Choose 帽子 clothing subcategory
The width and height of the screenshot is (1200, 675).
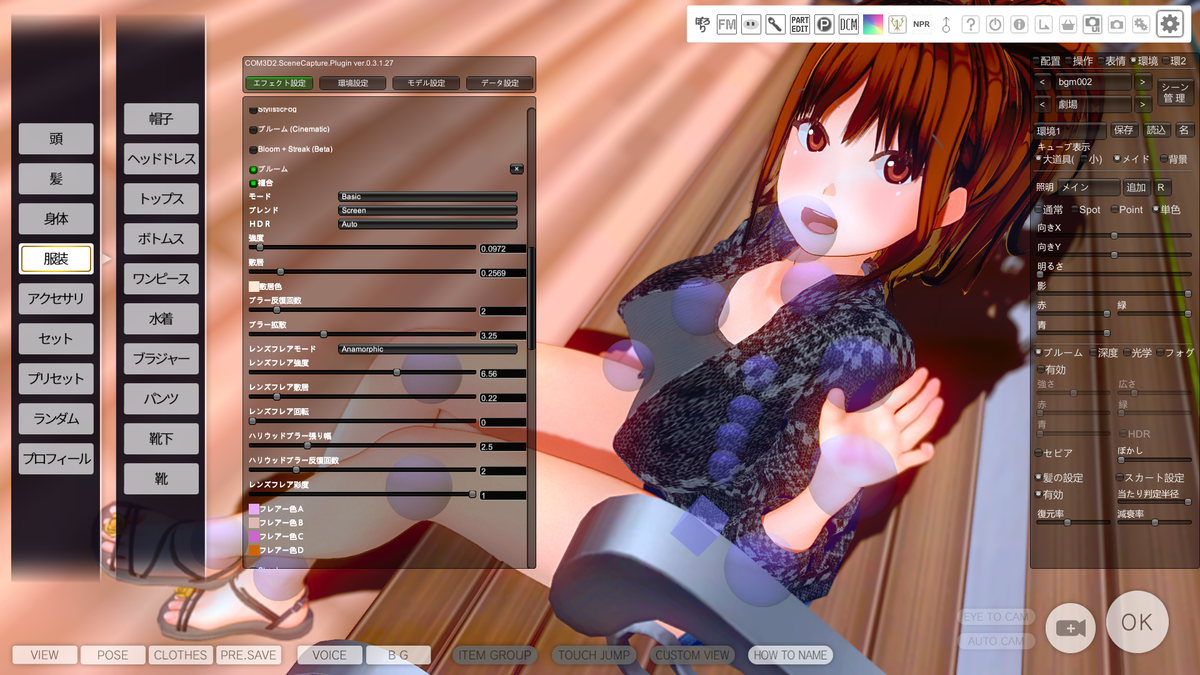[161, 119]
